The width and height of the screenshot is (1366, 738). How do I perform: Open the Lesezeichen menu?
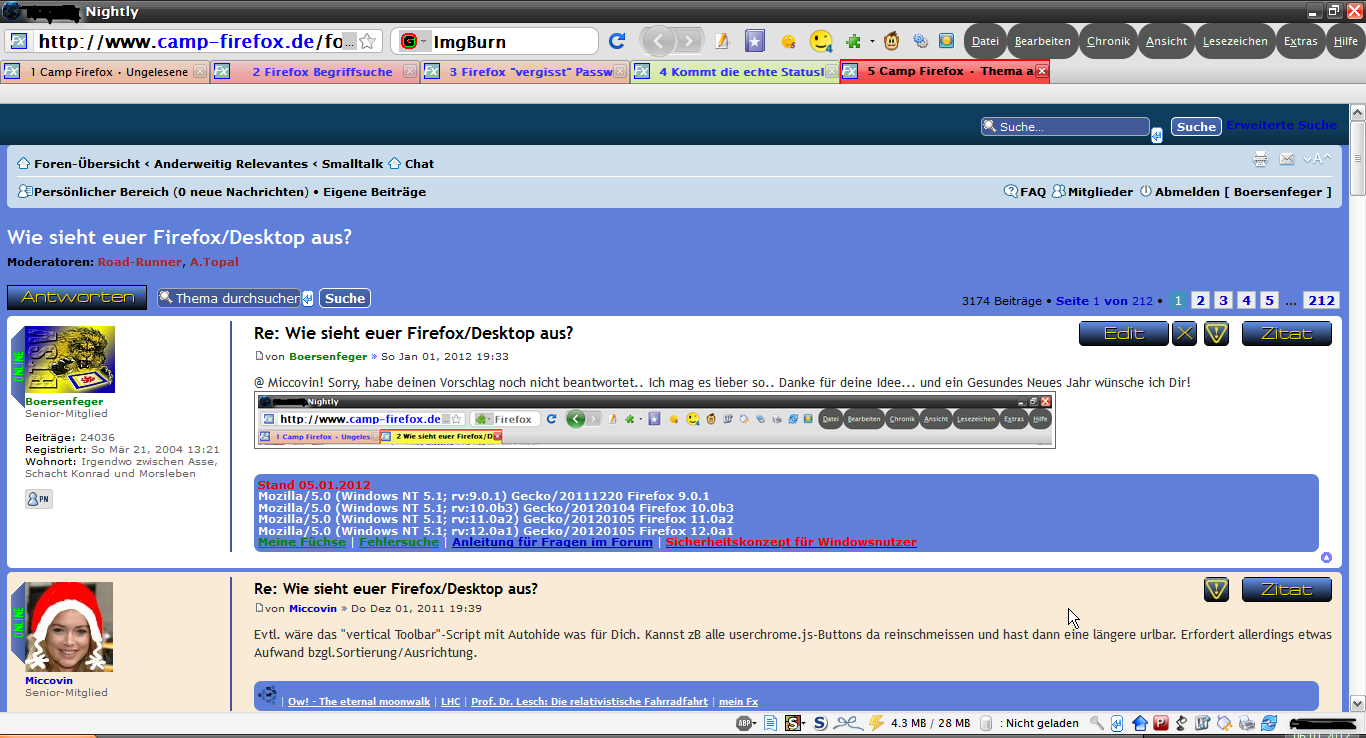[1235, 41]
